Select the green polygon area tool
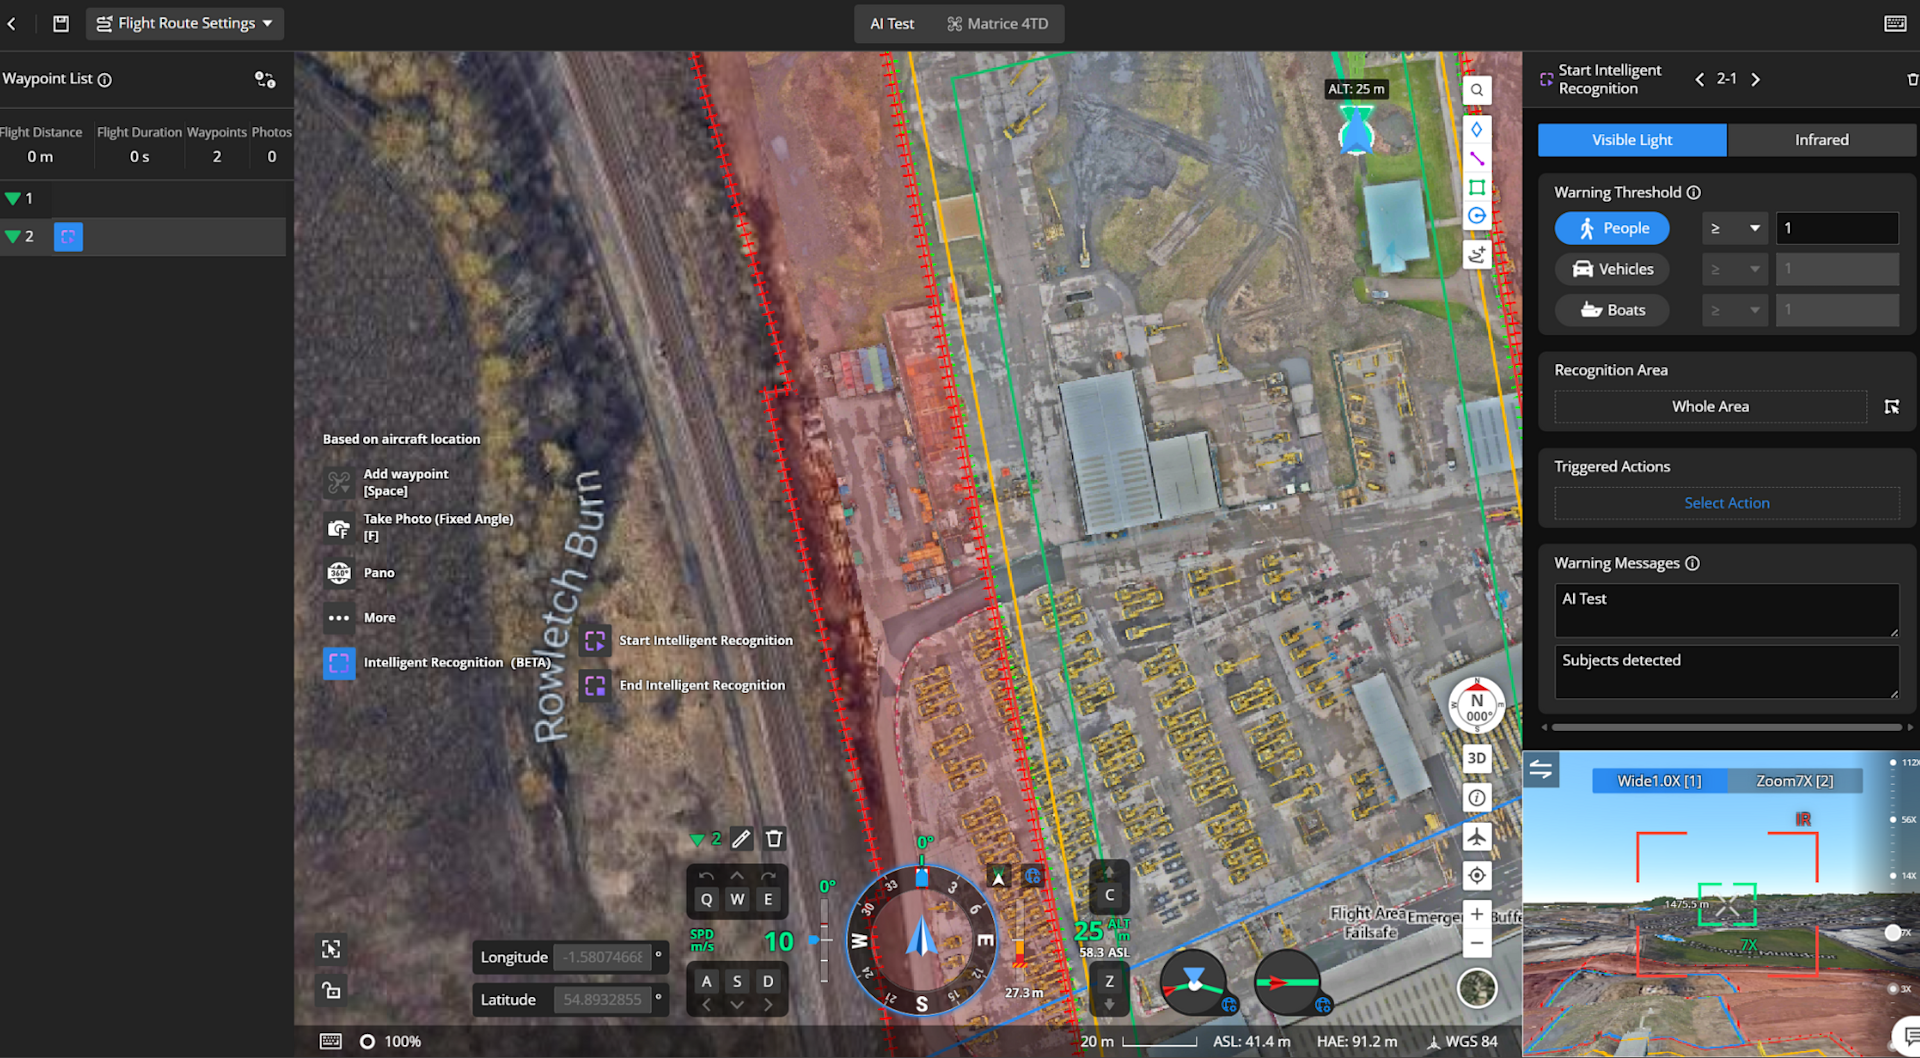Viewport: 1920px width, 1058px height. tap(1477, 187)
